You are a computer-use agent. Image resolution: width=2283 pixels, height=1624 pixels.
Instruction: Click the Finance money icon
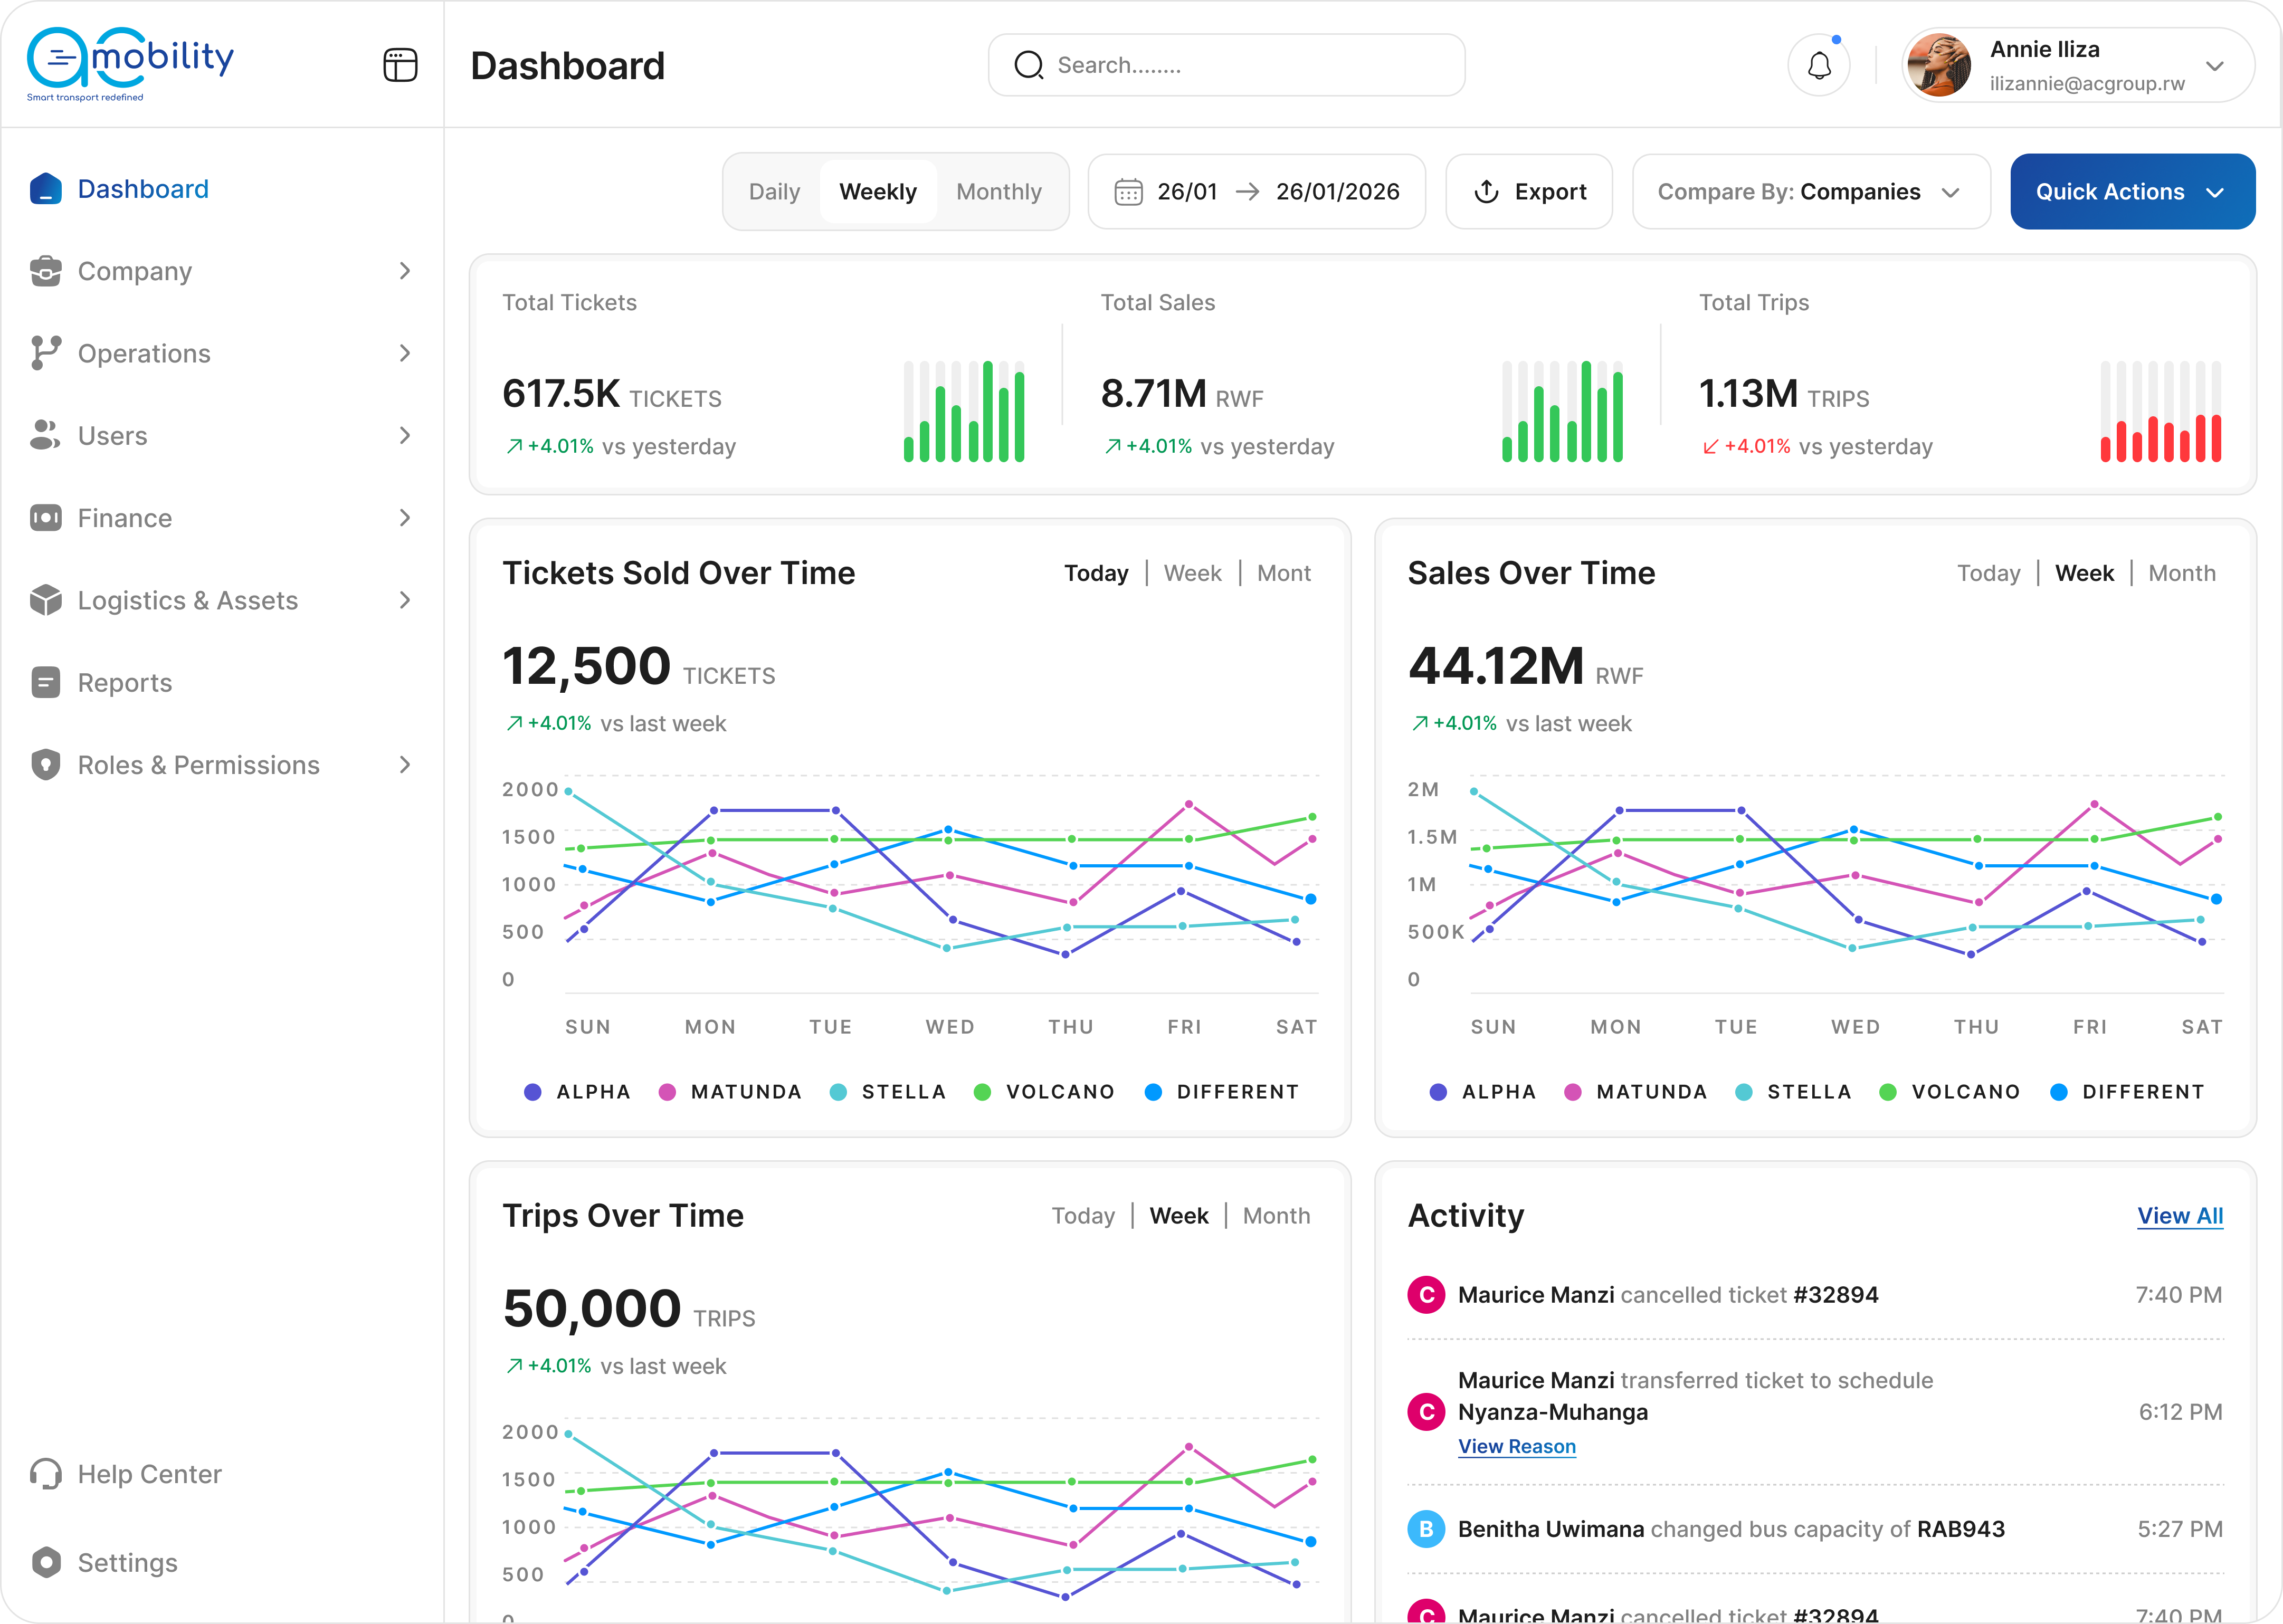[46, 518]
